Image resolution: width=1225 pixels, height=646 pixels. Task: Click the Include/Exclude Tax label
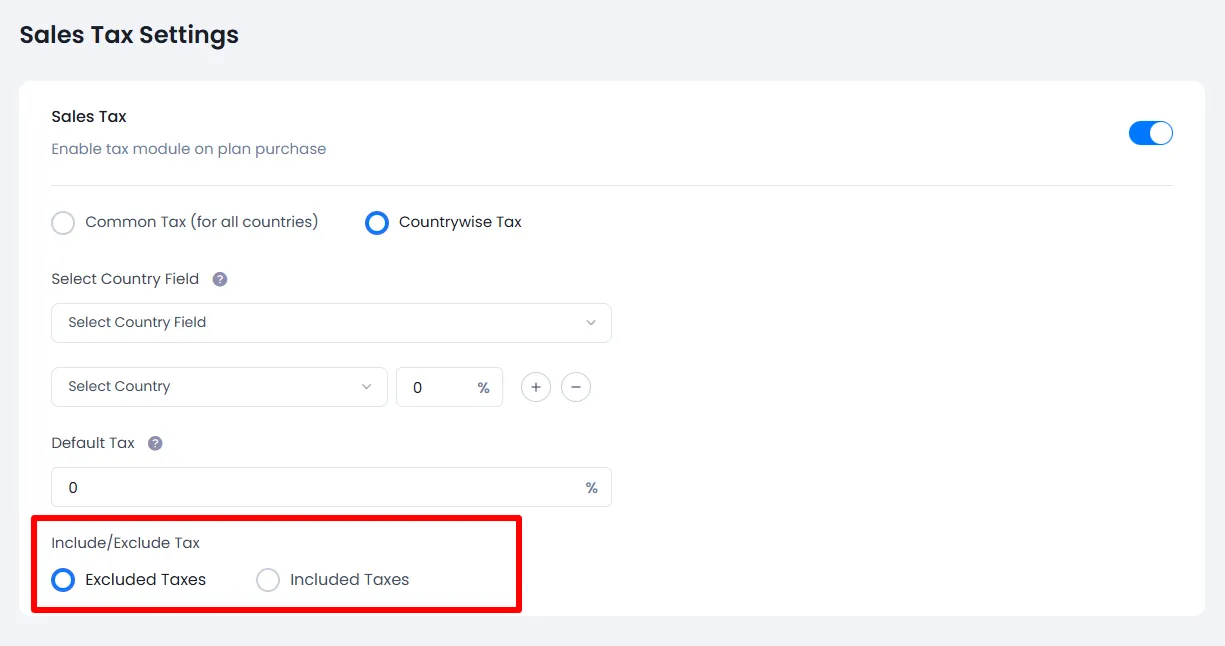click(x=126, y=543)
